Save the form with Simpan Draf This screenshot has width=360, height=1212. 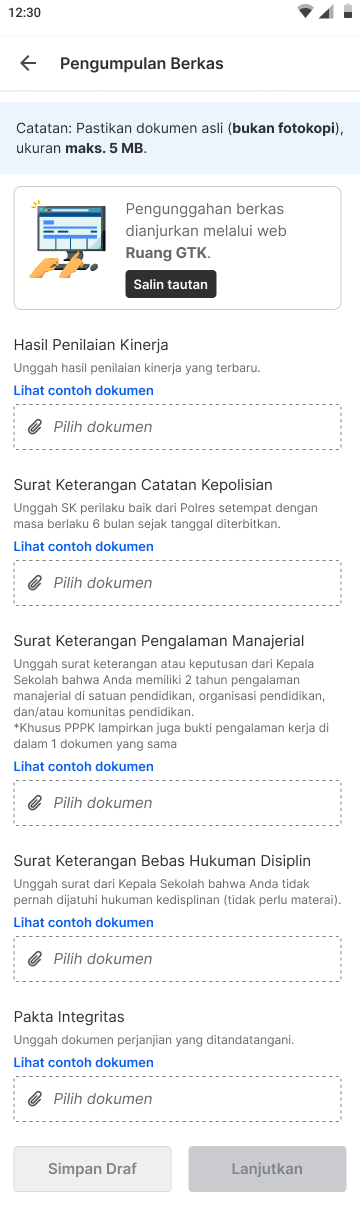coord(93,1169)
